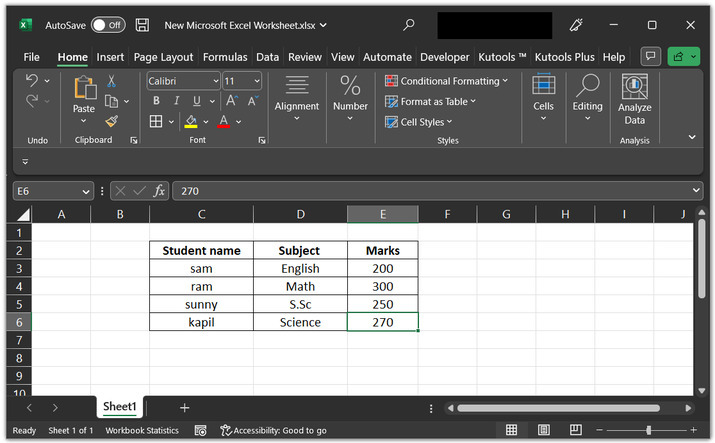The width and height of the screenshot is (715, 443).
Task: Switch to the Page Layout tab
Action: [163, 57]
